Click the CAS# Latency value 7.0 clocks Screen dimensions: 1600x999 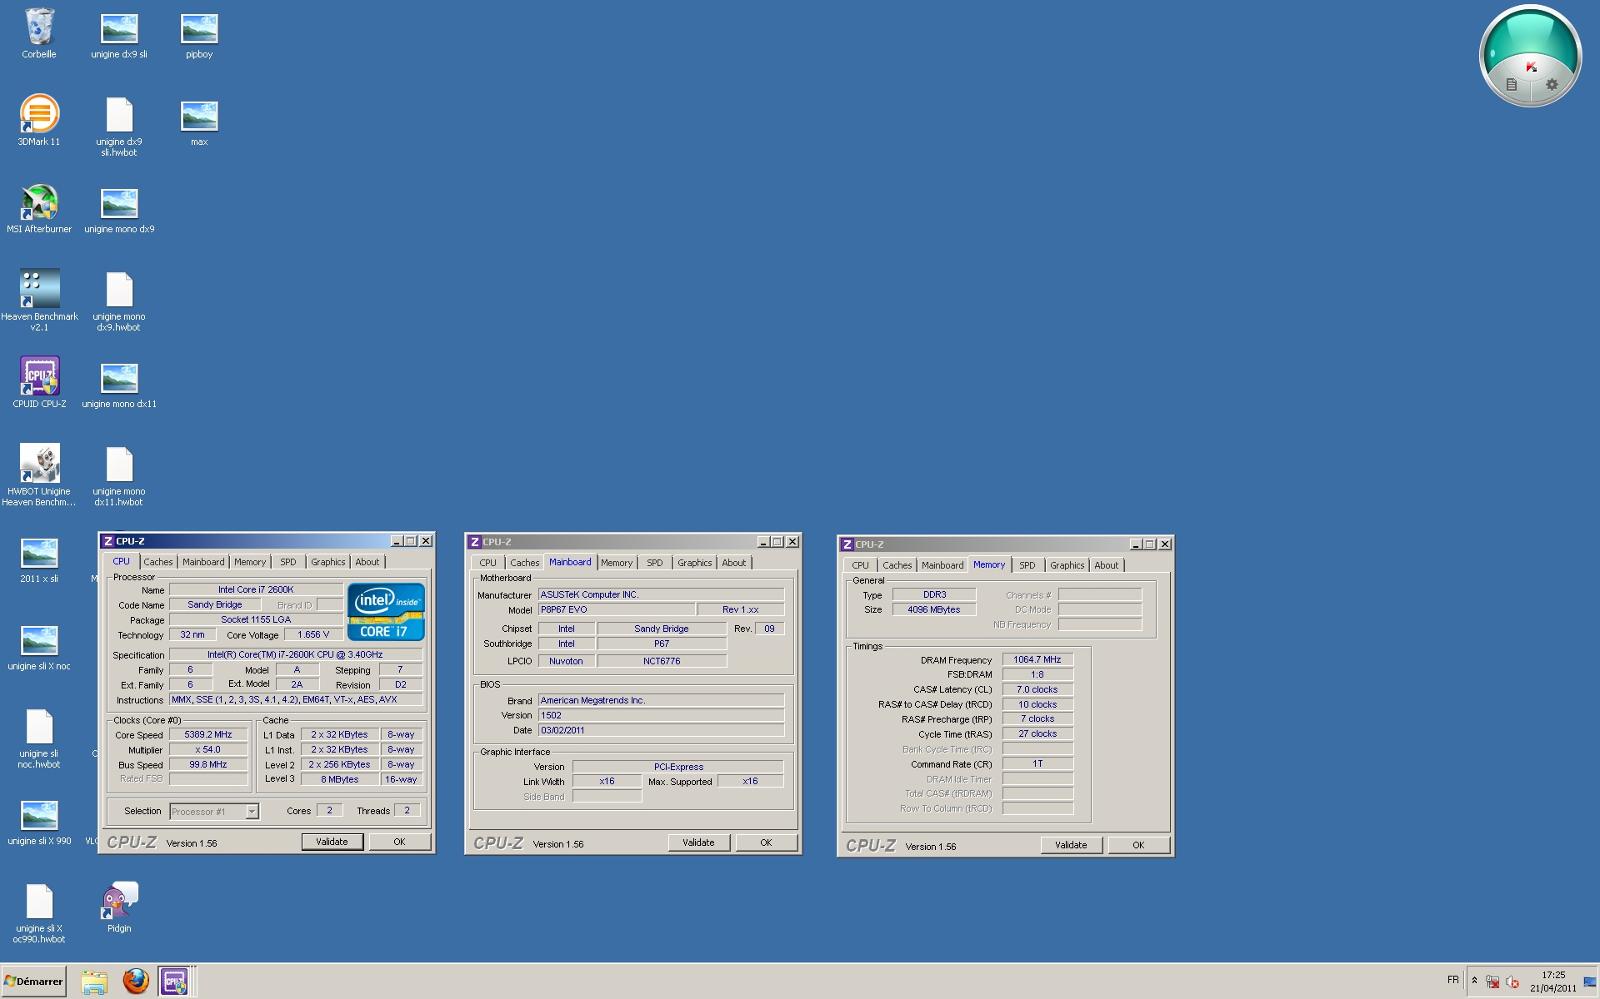1037,690
